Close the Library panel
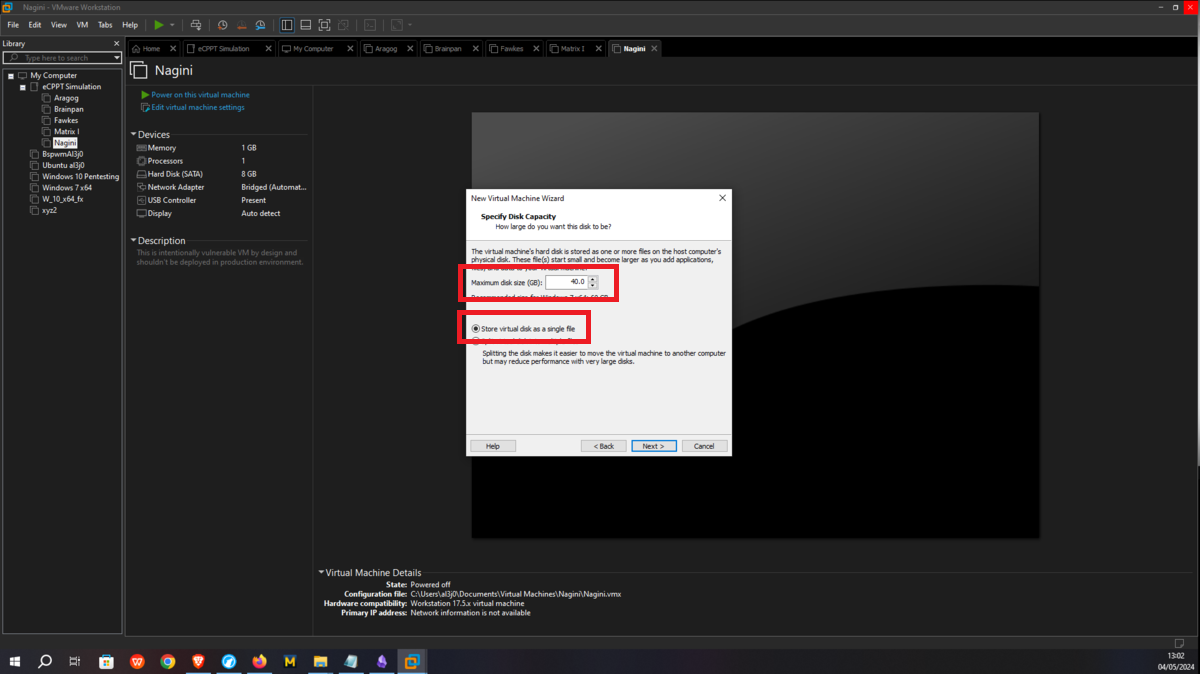Viewport: 1200px width, 674px height. [x=116, y=44]
